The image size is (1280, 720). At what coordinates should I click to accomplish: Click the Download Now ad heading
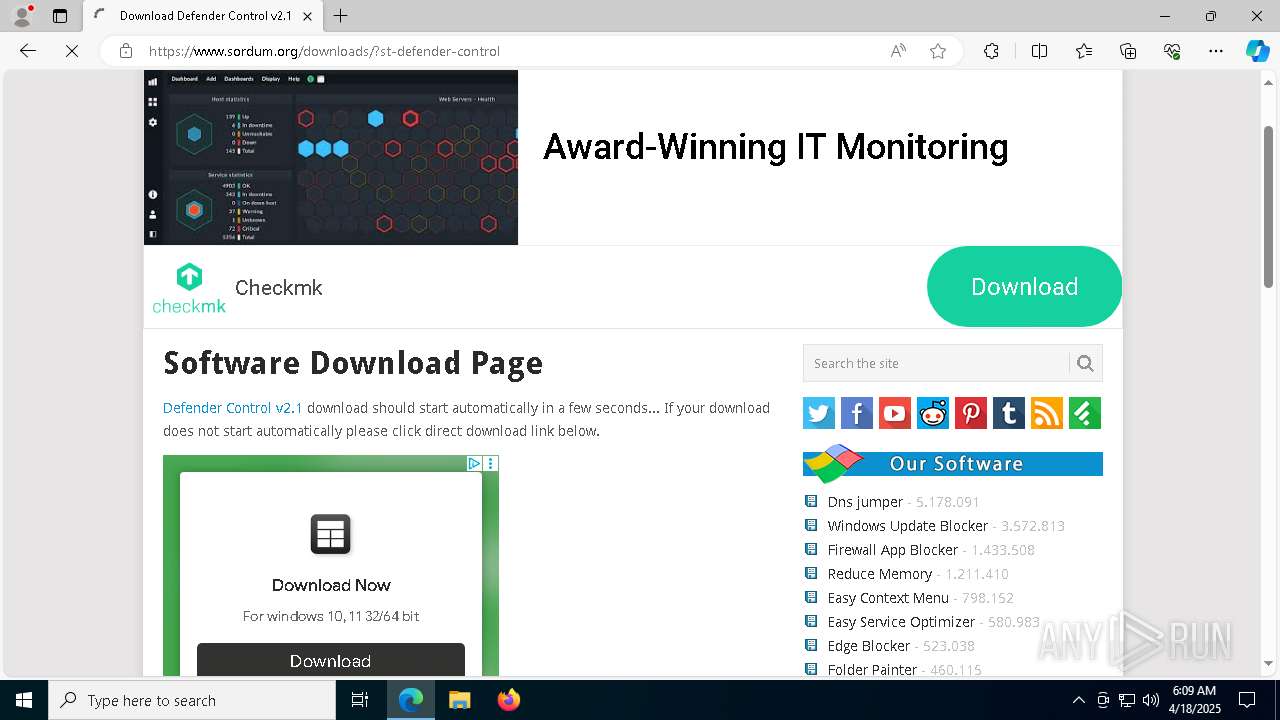[x=331, y=585]
